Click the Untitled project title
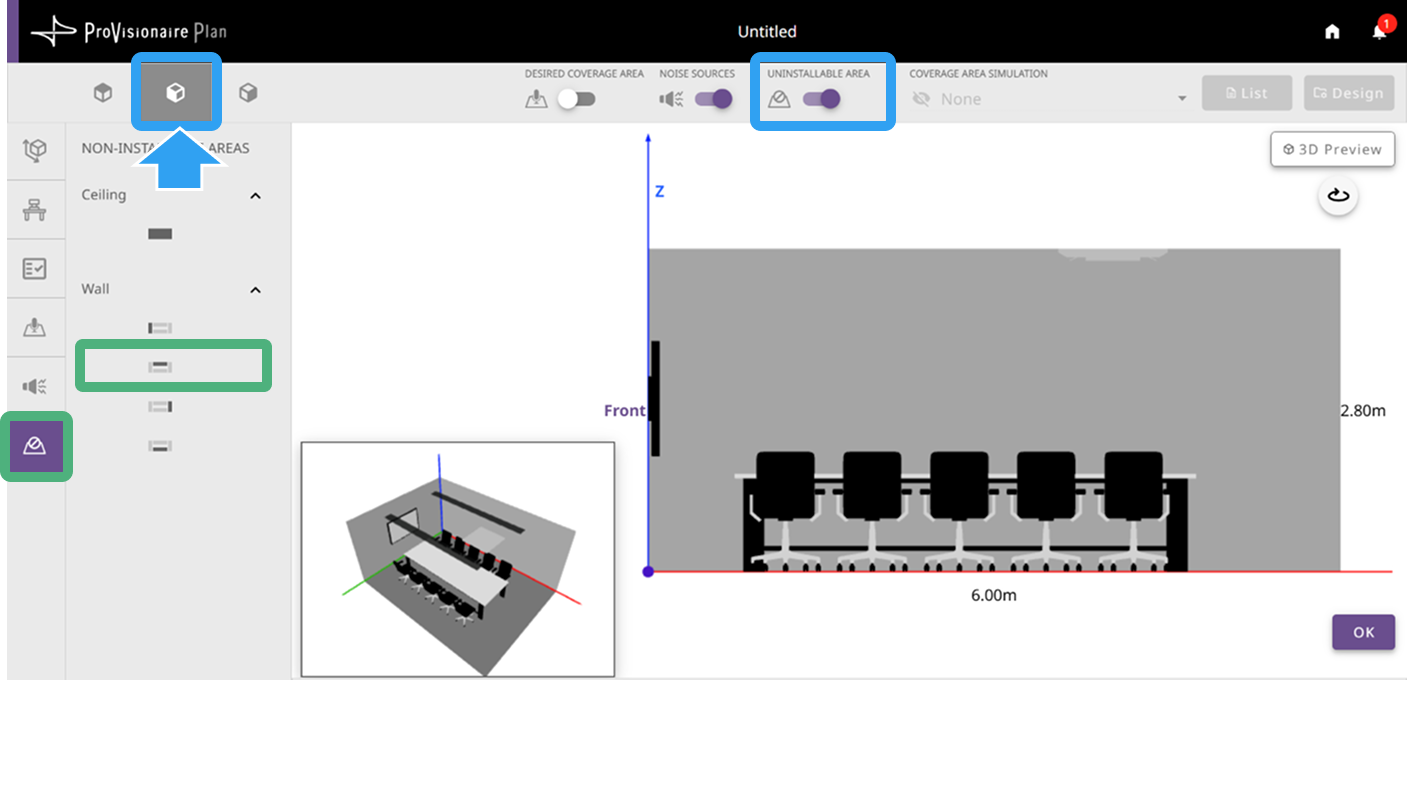 tap(767, 32)
